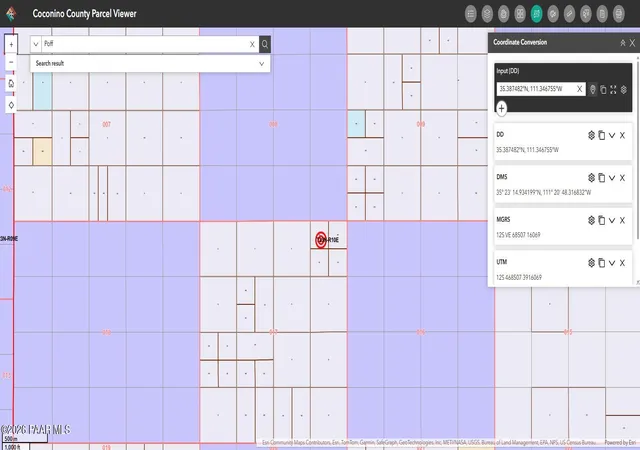The height and width of the screenshot is (450, 640).
Task: Click the Coconino County logo
Action: pyautogui.click(x=11, y=14)
